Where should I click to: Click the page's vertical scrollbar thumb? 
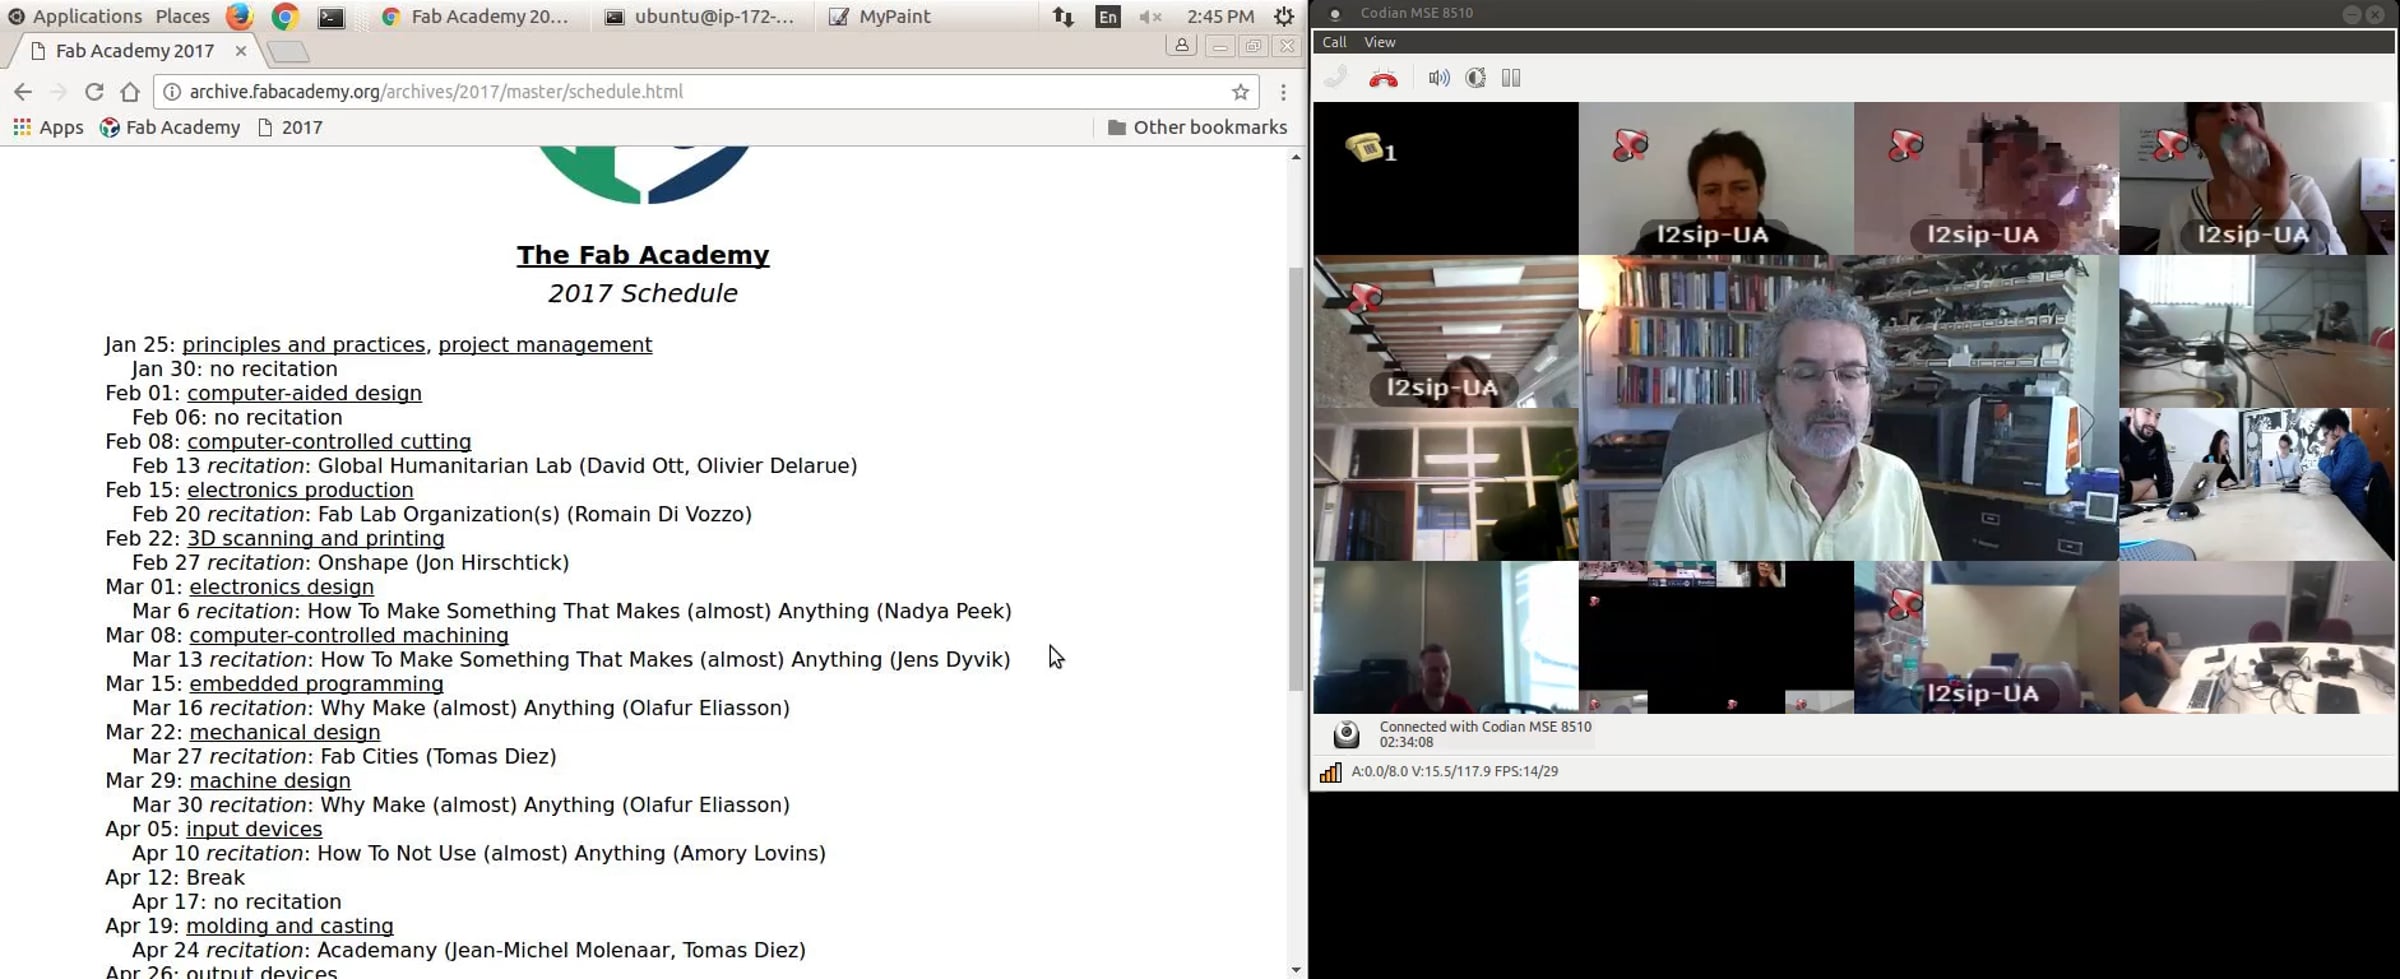1296,478
